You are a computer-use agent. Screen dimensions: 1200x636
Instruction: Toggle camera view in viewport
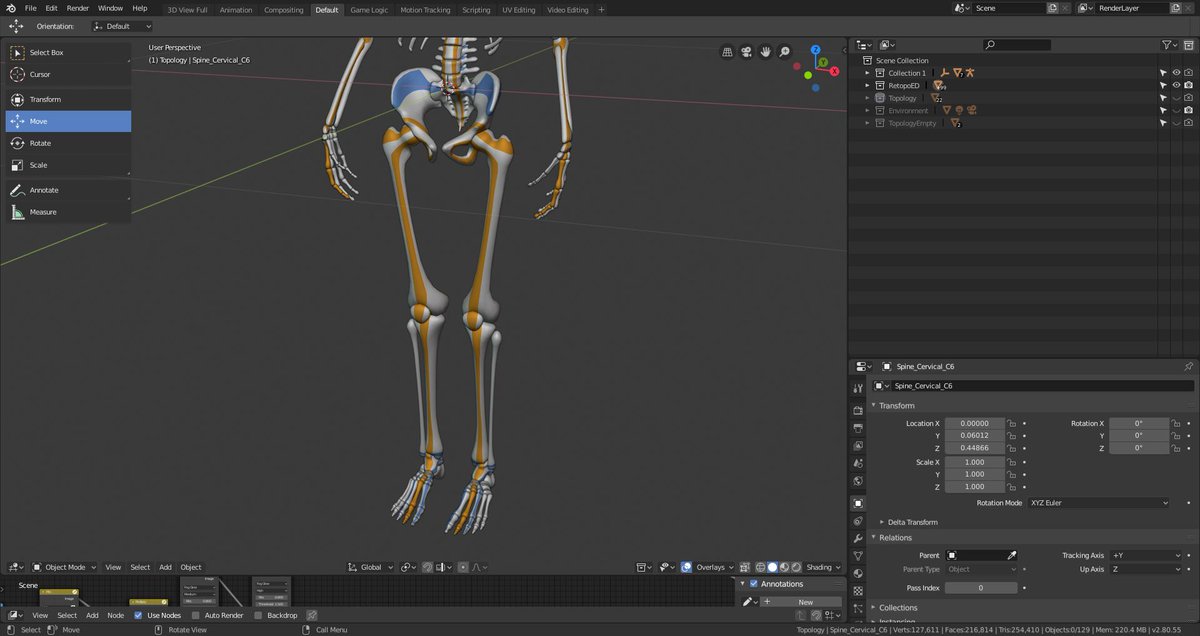(x=747, y=52)
